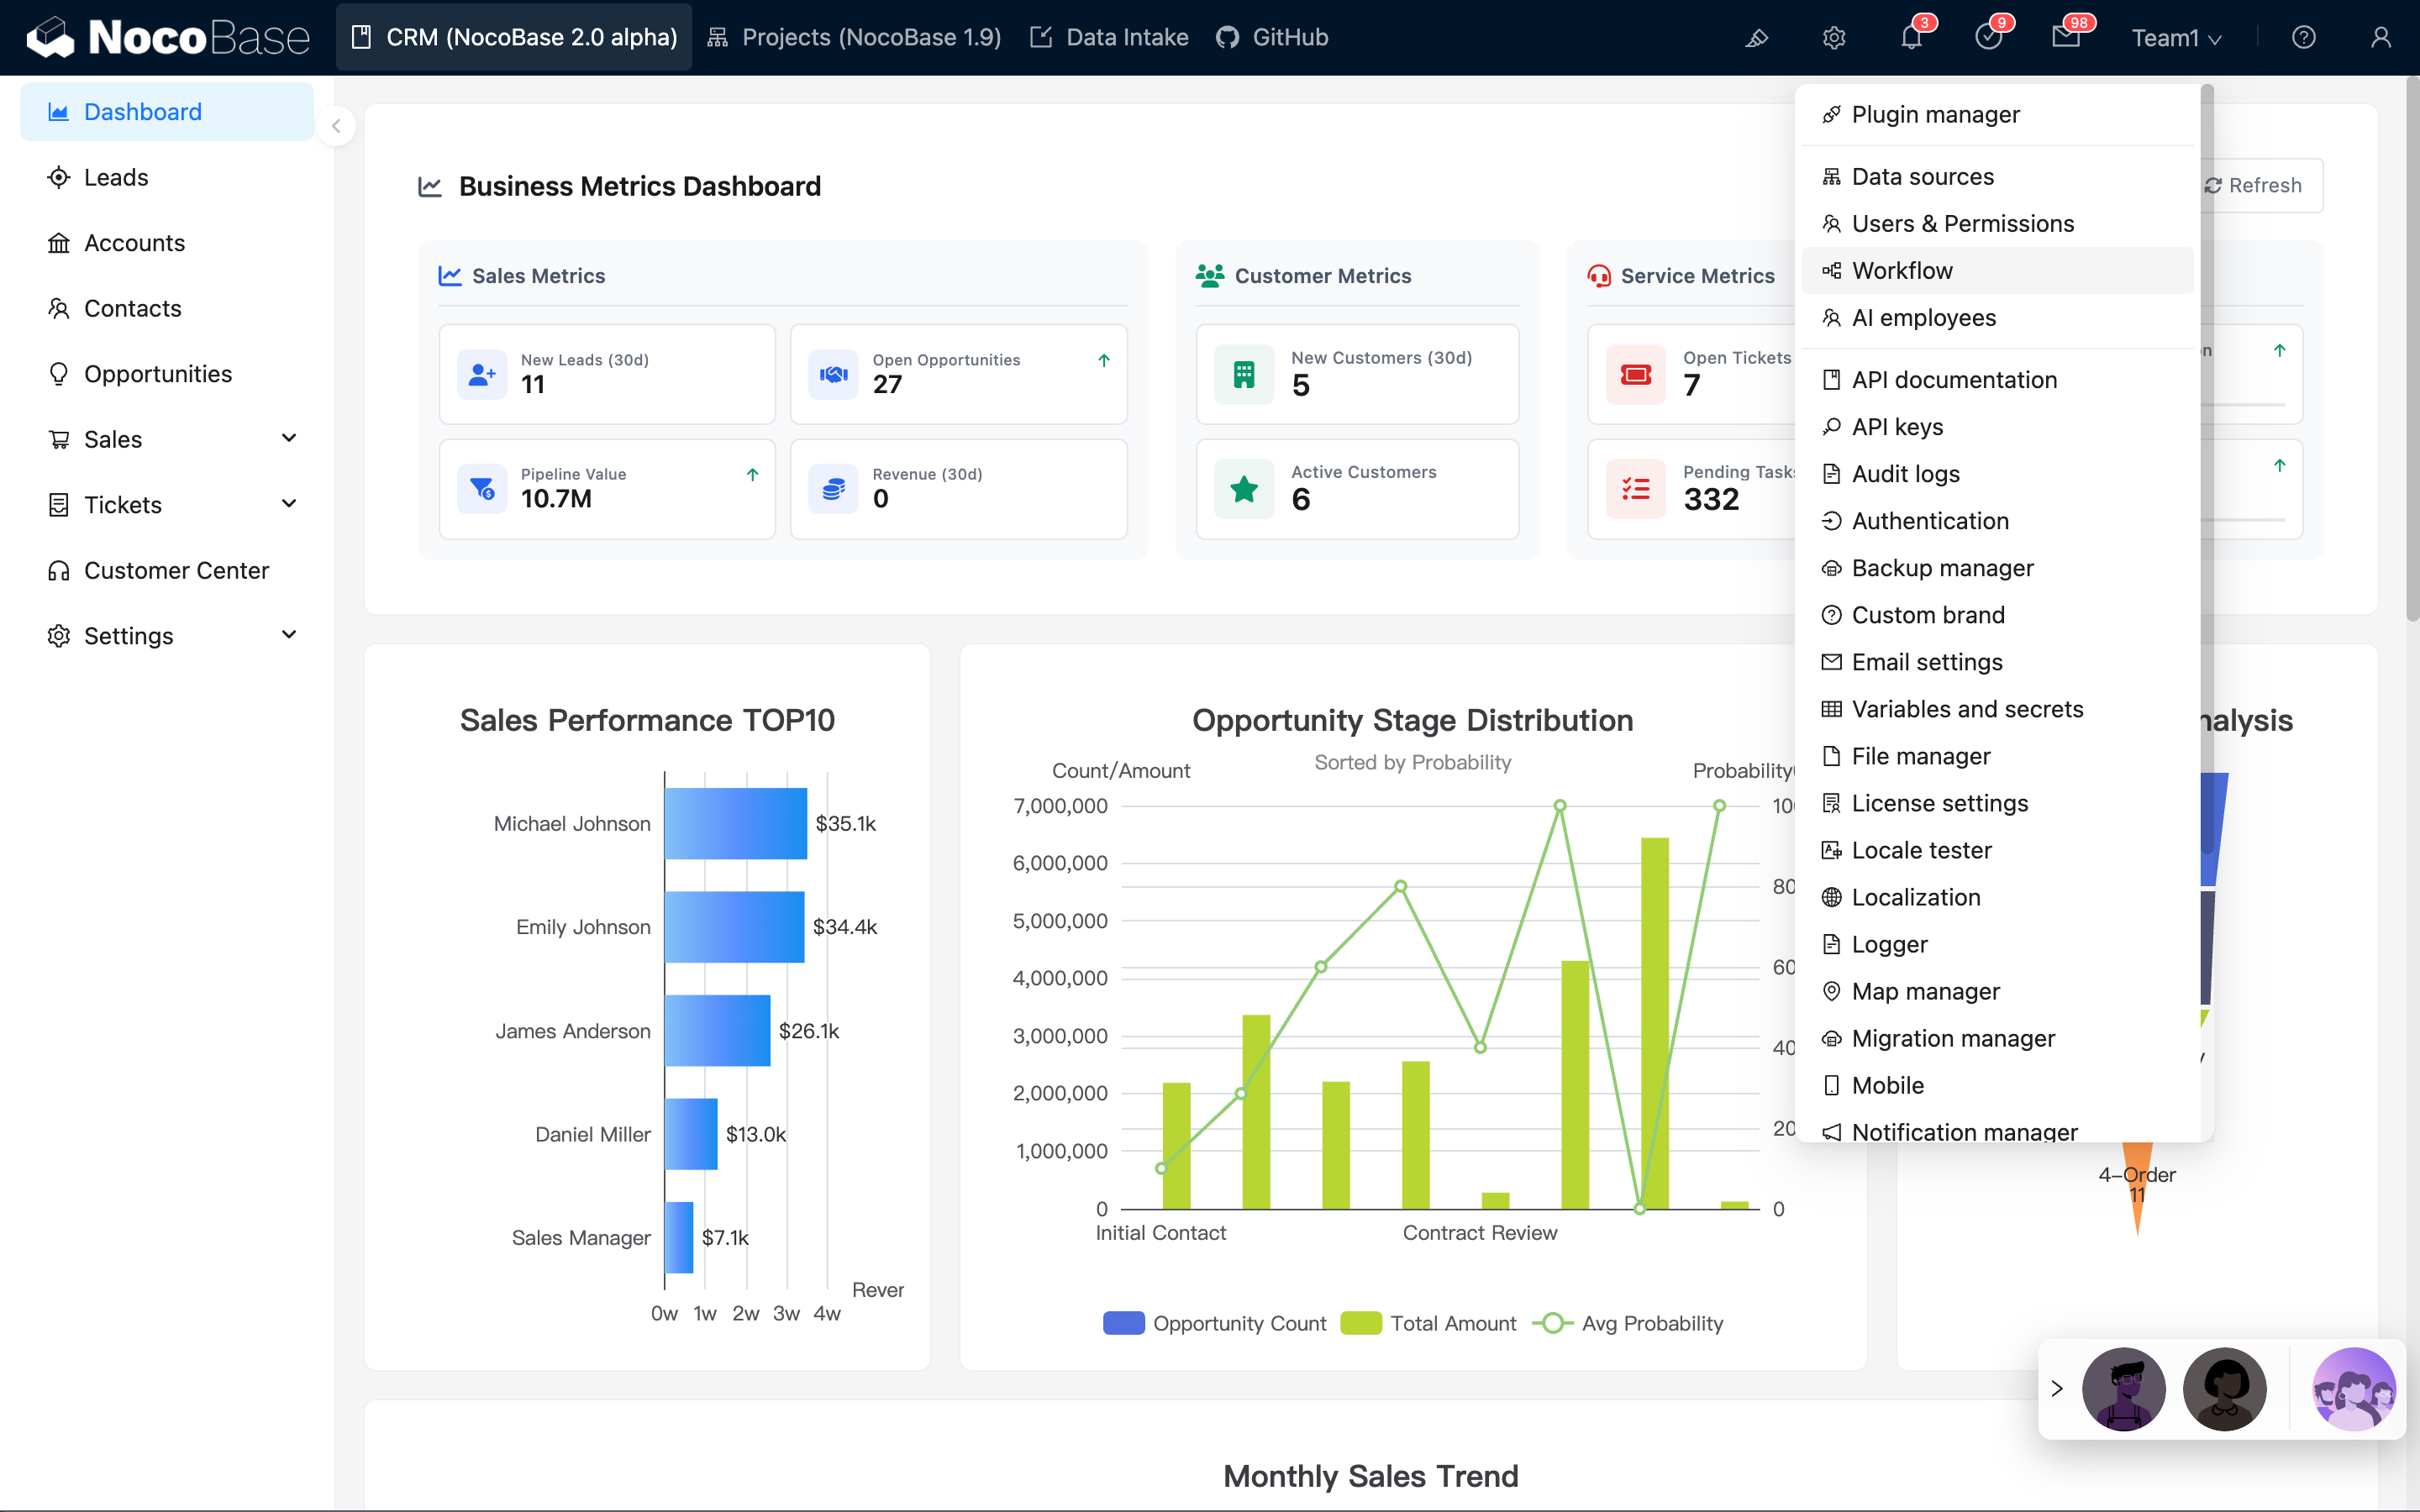Select the highlighter pen icon in the topbar
This screenshot has width=2420, height=1512.
tap(1757, 37)
